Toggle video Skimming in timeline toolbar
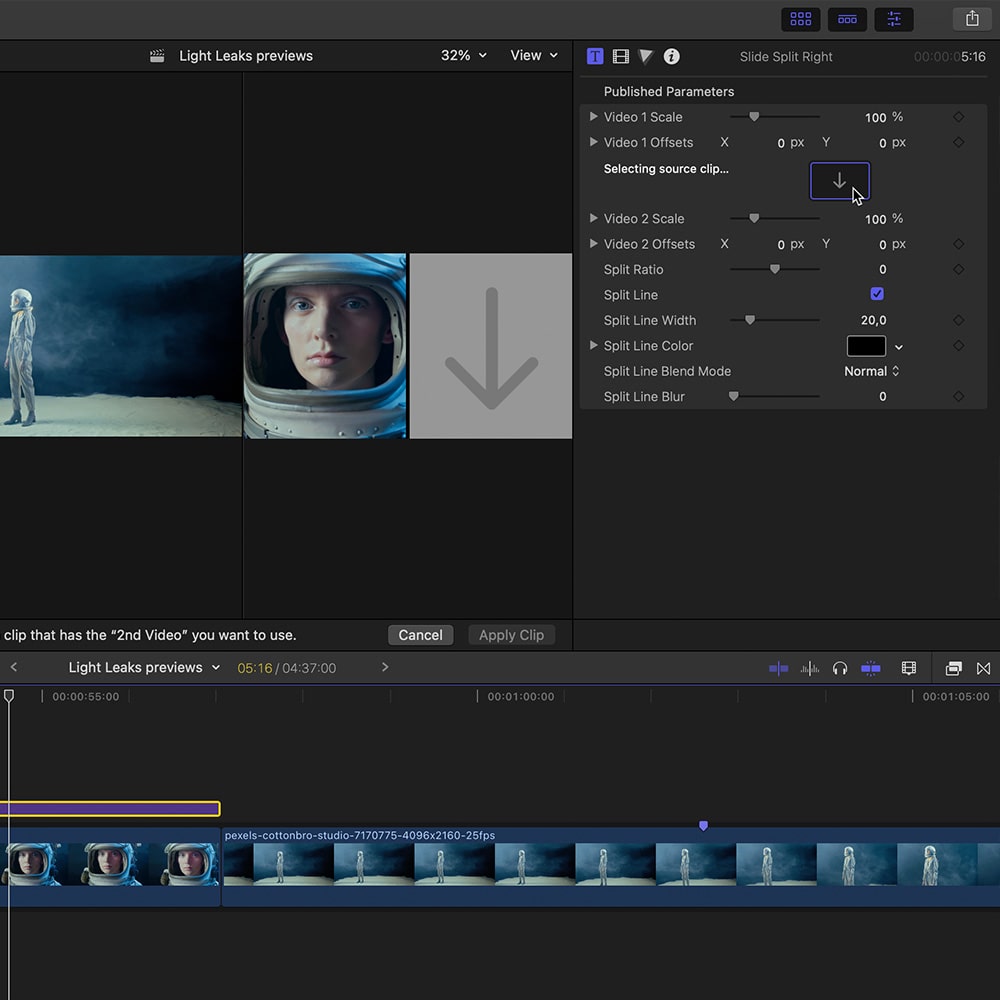 pos(778,668)
